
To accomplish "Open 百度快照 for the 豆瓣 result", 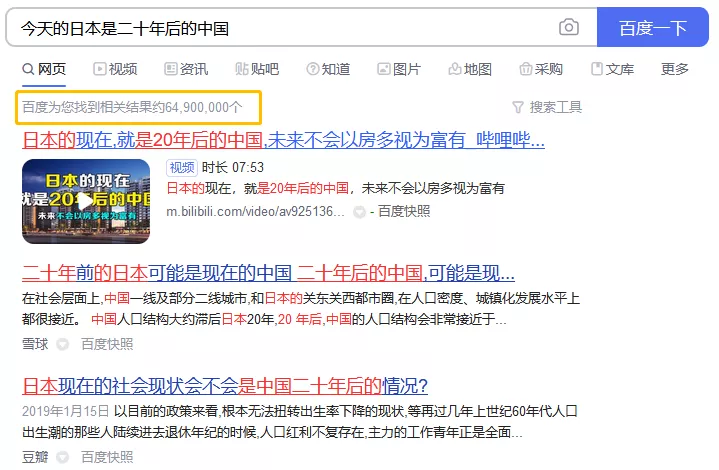I will point(107,457).
